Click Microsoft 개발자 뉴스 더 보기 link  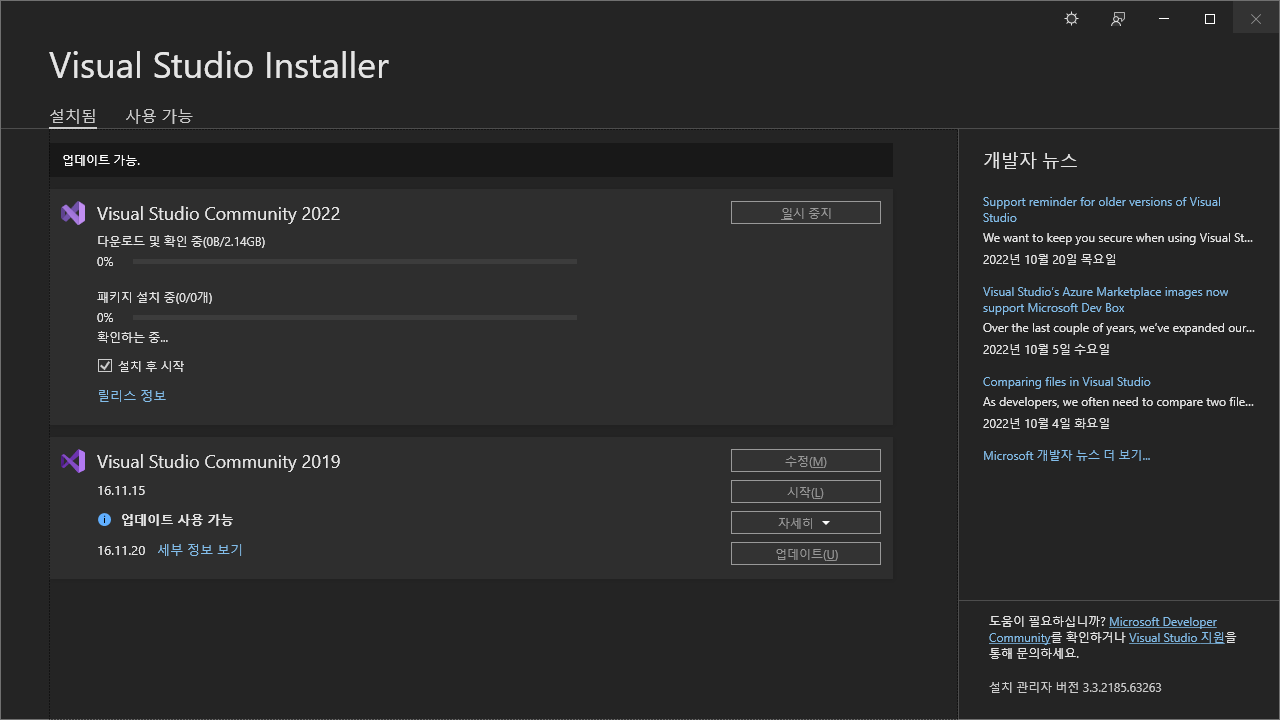[x=1066, y=456]
